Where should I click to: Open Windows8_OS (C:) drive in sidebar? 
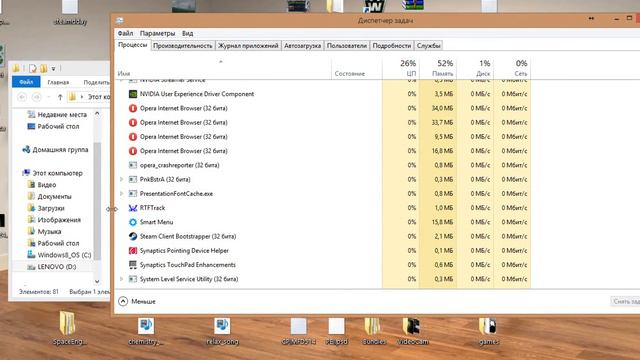coord(59,255)
